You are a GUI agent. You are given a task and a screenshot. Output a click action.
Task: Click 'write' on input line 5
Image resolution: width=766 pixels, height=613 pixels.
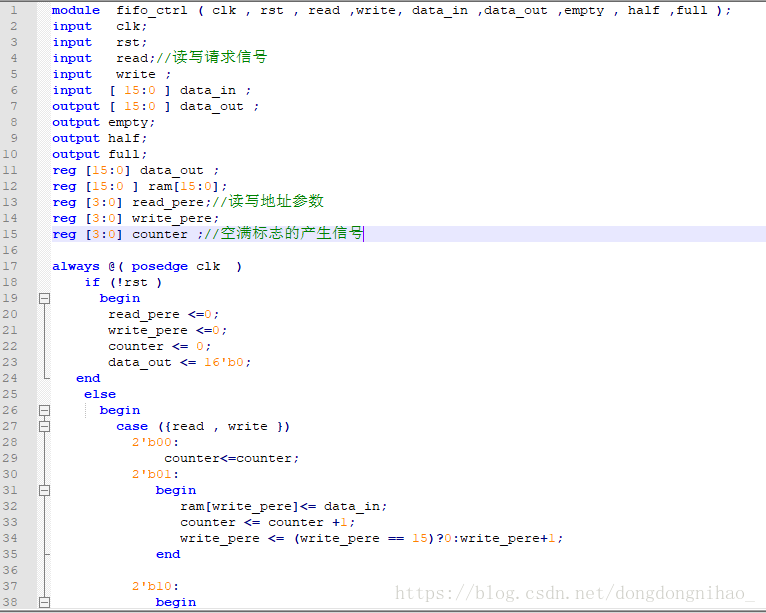136,74
